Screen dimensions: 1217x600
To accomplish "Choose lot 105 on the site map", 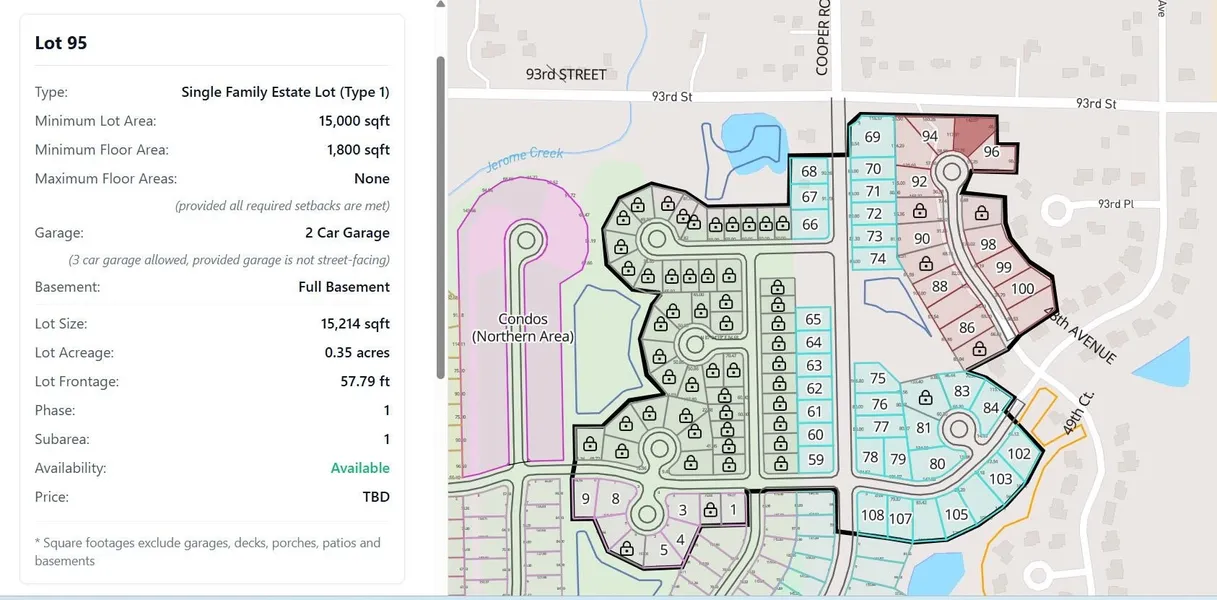I will click(956, 514).
